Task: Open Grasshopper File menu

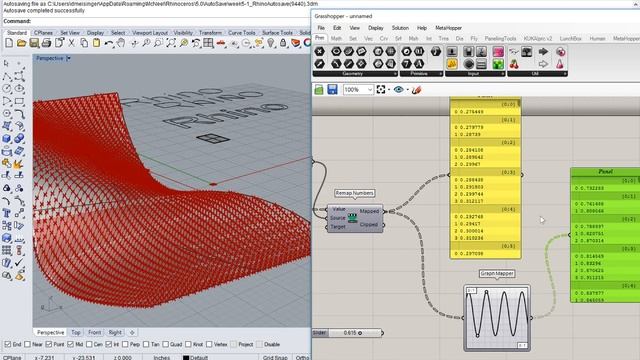Action: point(321,28)
